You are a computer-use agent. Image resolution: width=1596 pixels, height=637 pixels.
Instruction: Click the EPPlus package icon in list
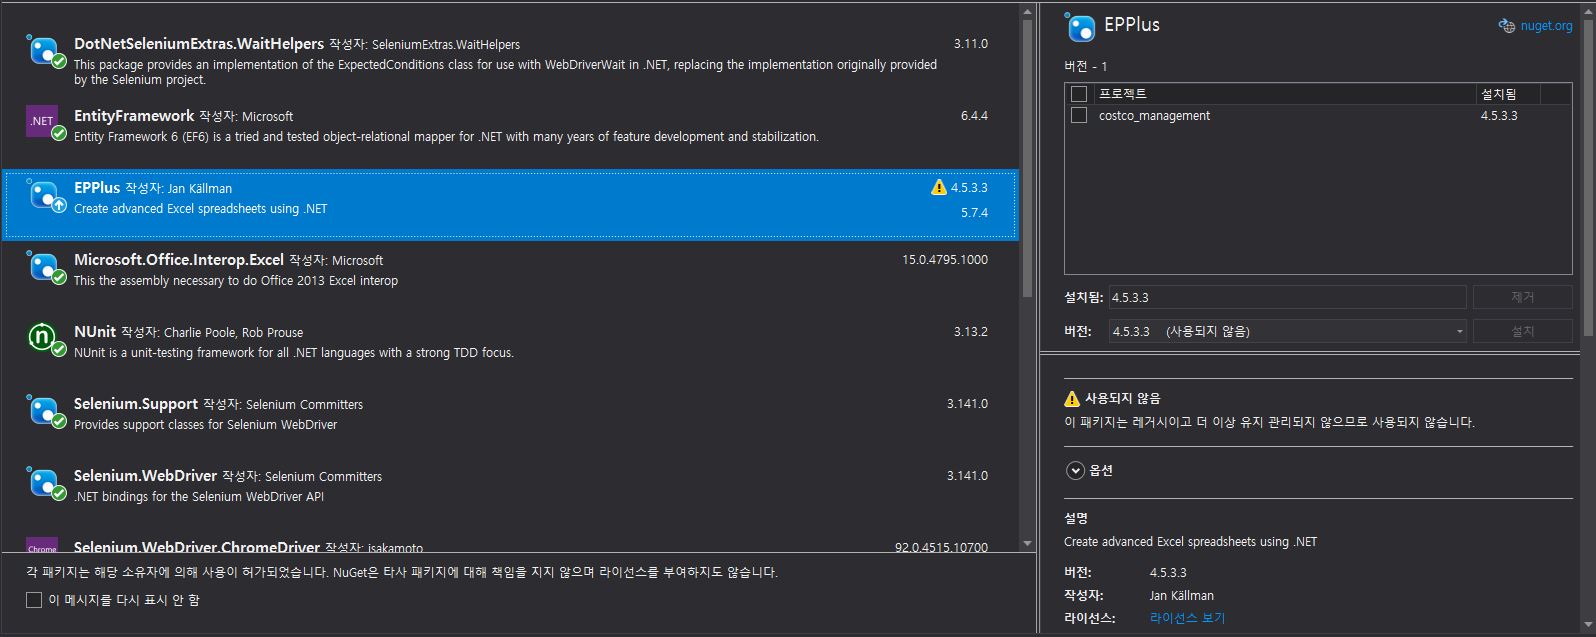[x=45, y=194]
